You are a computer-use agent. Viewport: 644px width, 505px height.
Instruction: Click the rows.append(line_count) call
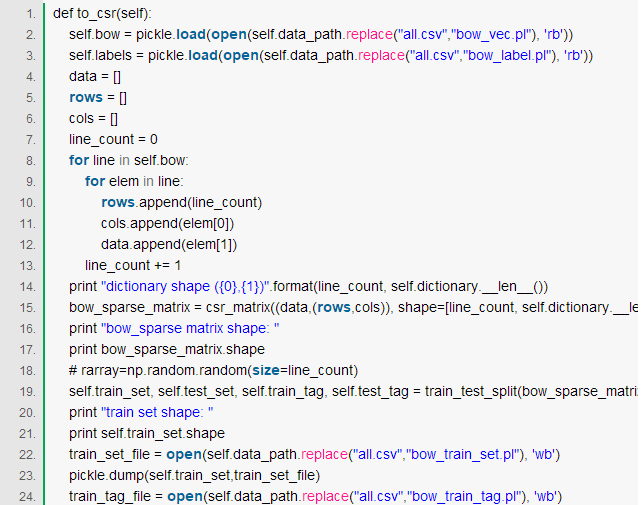tap(181, 202)
